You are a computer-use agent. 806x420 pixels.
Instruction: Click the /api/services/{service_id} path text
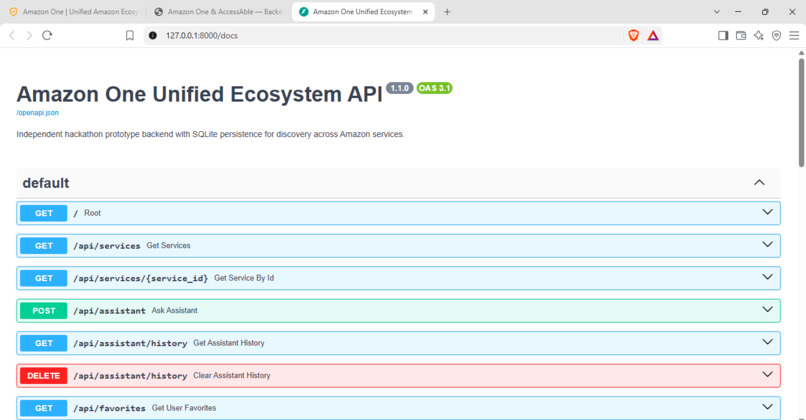pos(140,278)
